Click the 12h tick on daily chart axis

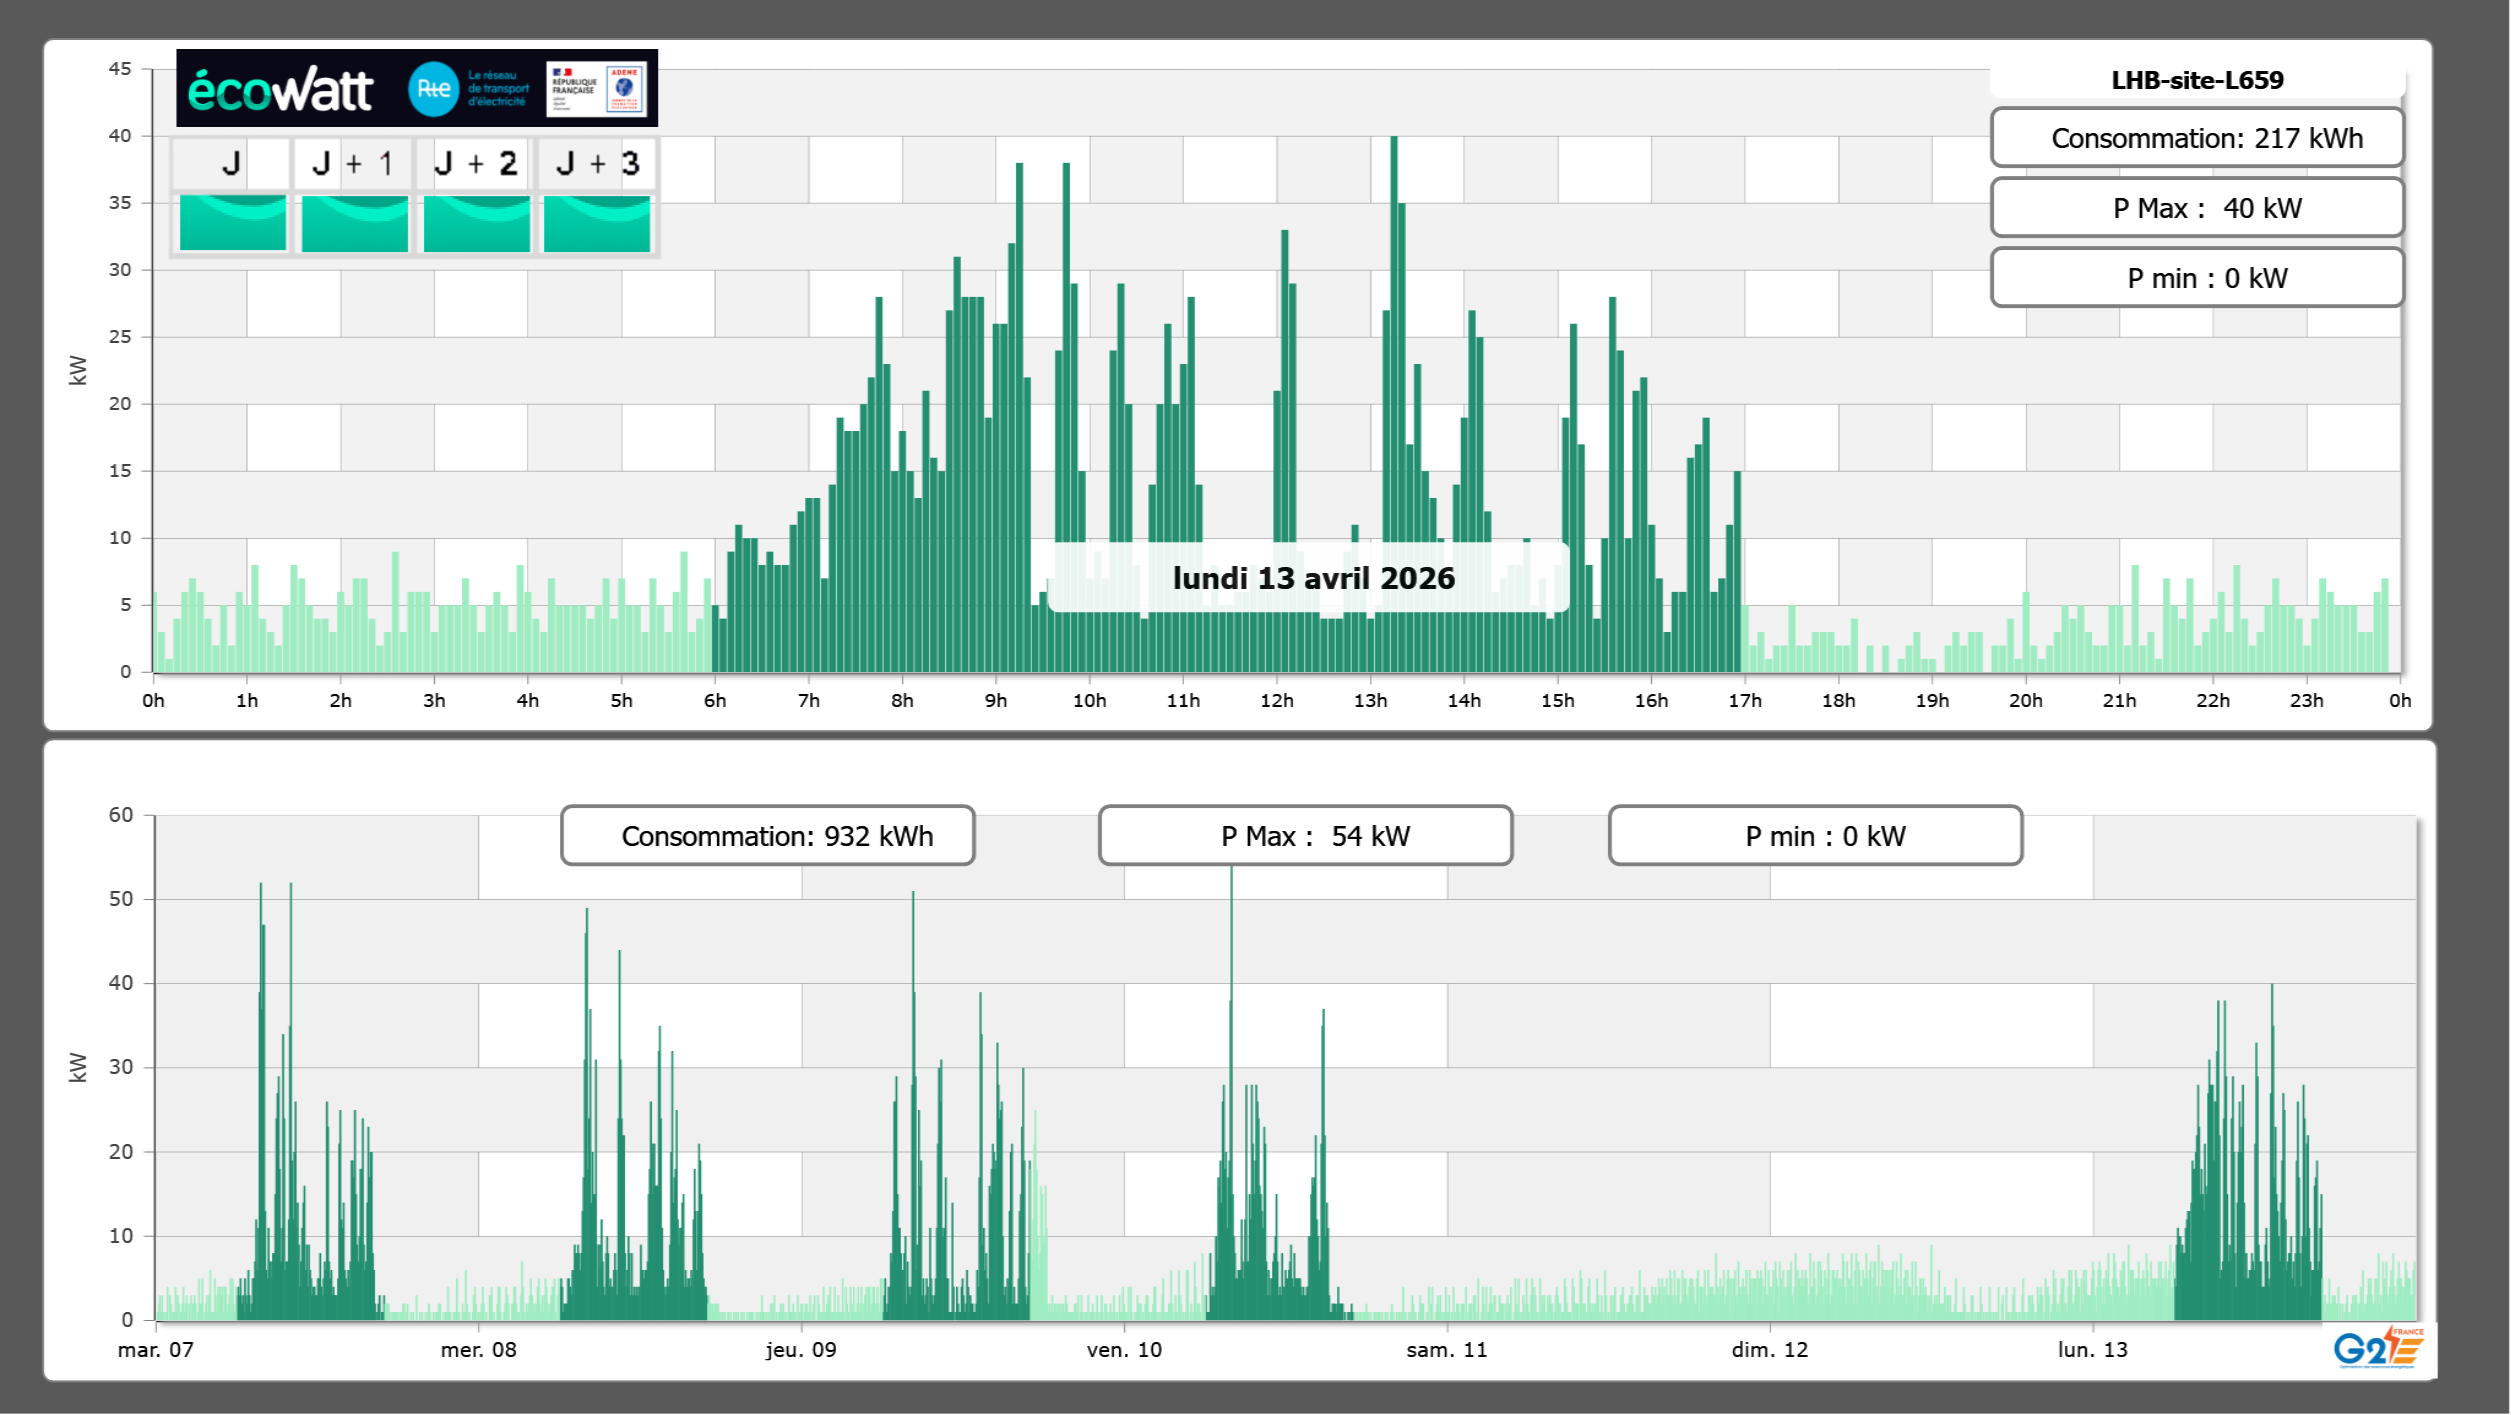(x=1276, y=701)
